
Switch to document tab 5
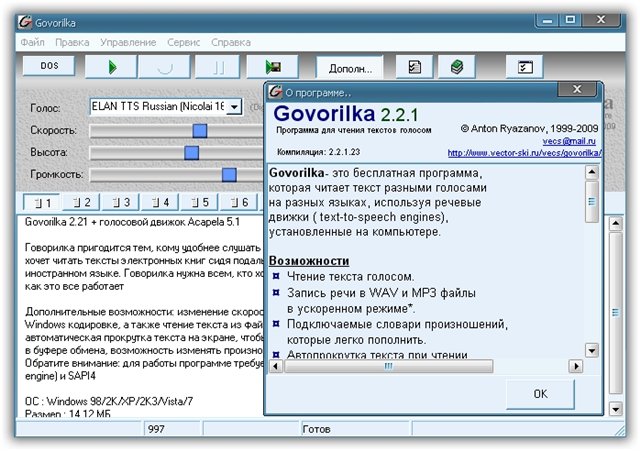coord(200,202)
